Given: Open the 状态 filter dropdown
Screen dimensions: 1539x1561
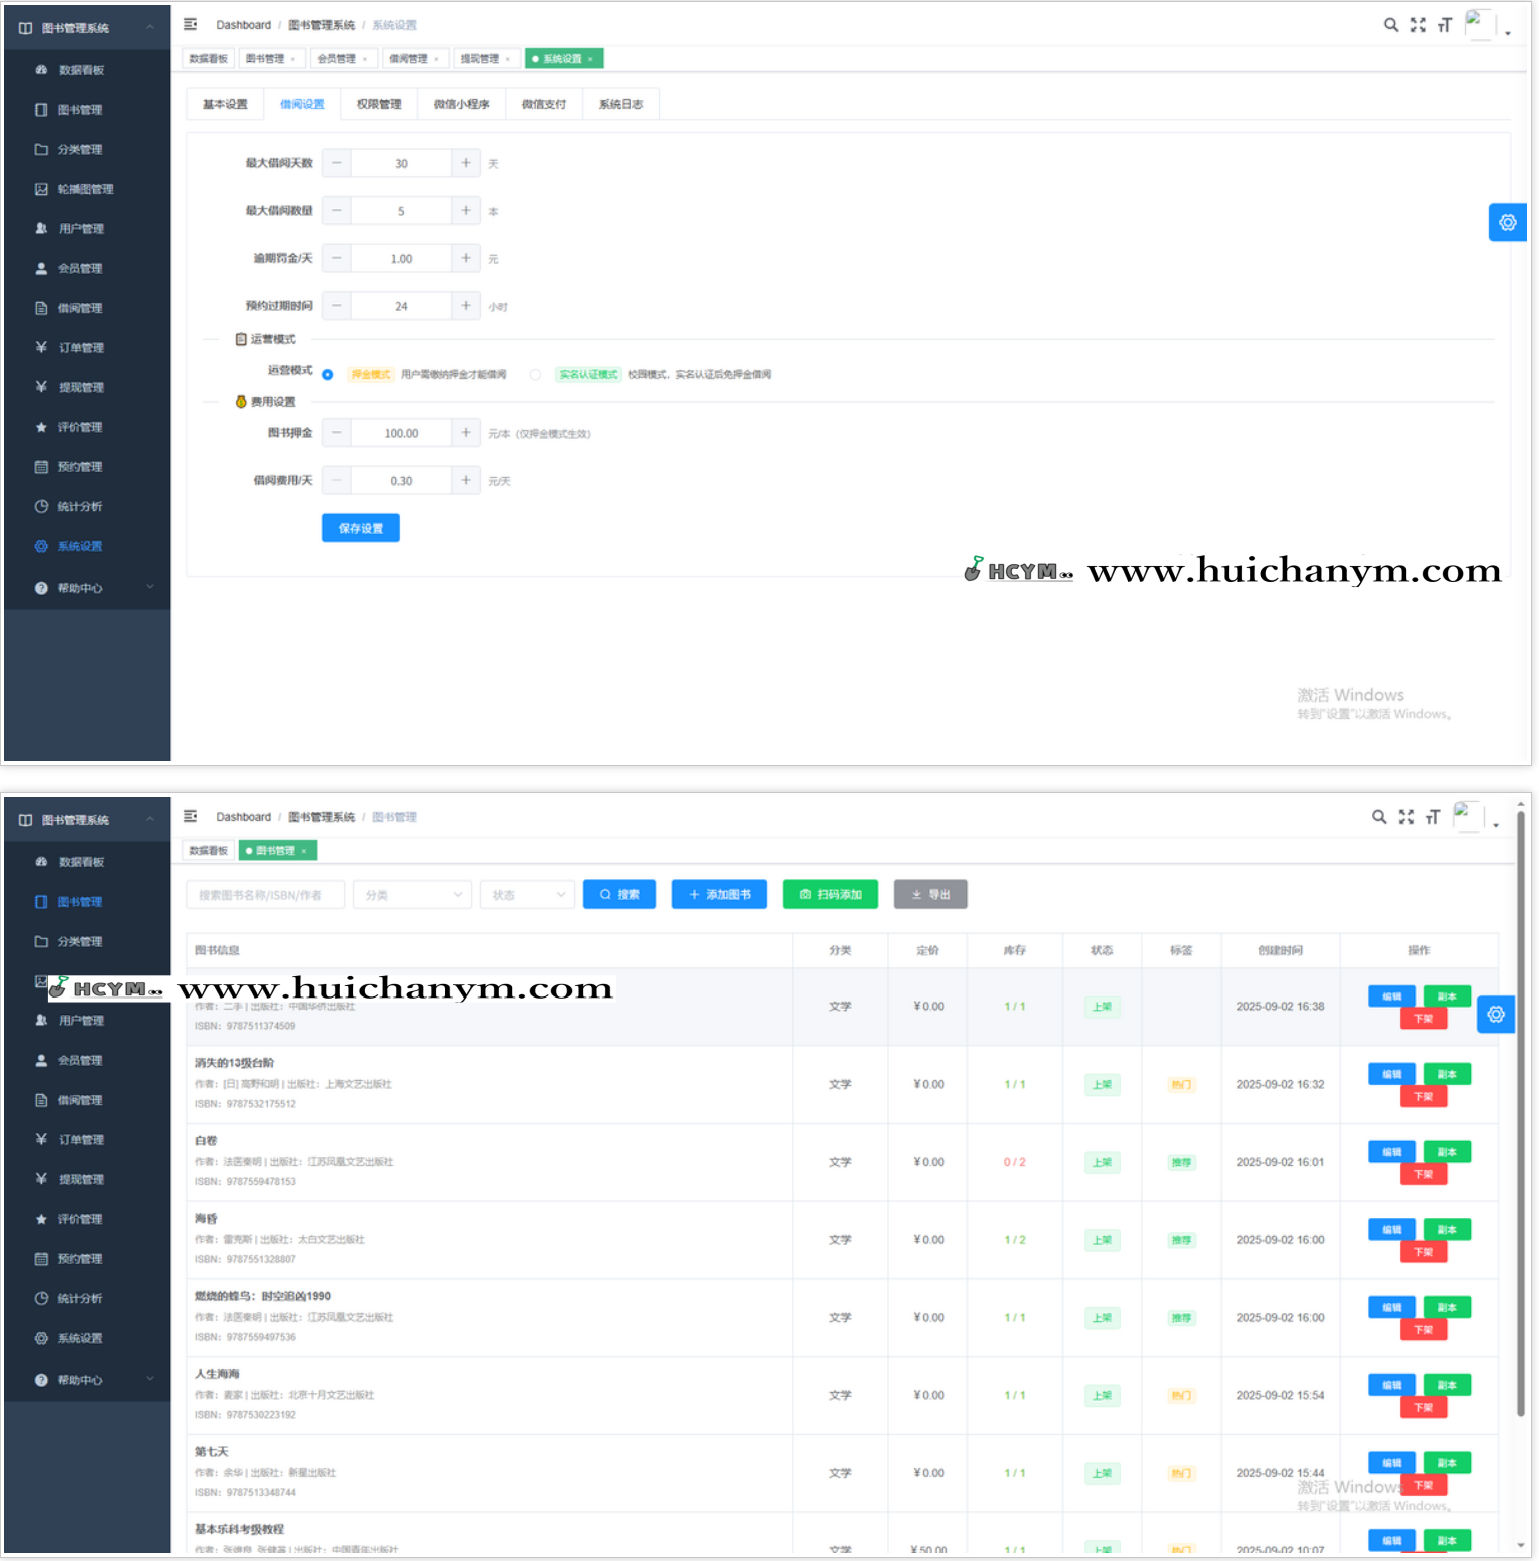Looking at the screenshot, I should click(527, 895).
